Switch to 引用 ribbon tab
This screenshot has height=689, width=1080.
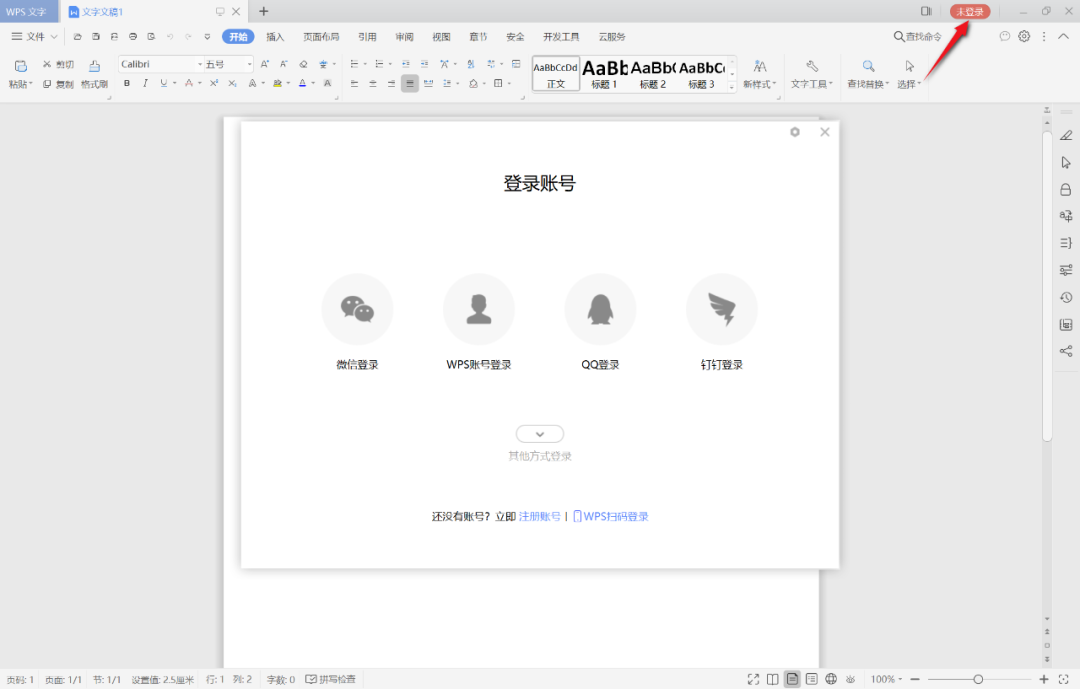click(x=367, y=37)
